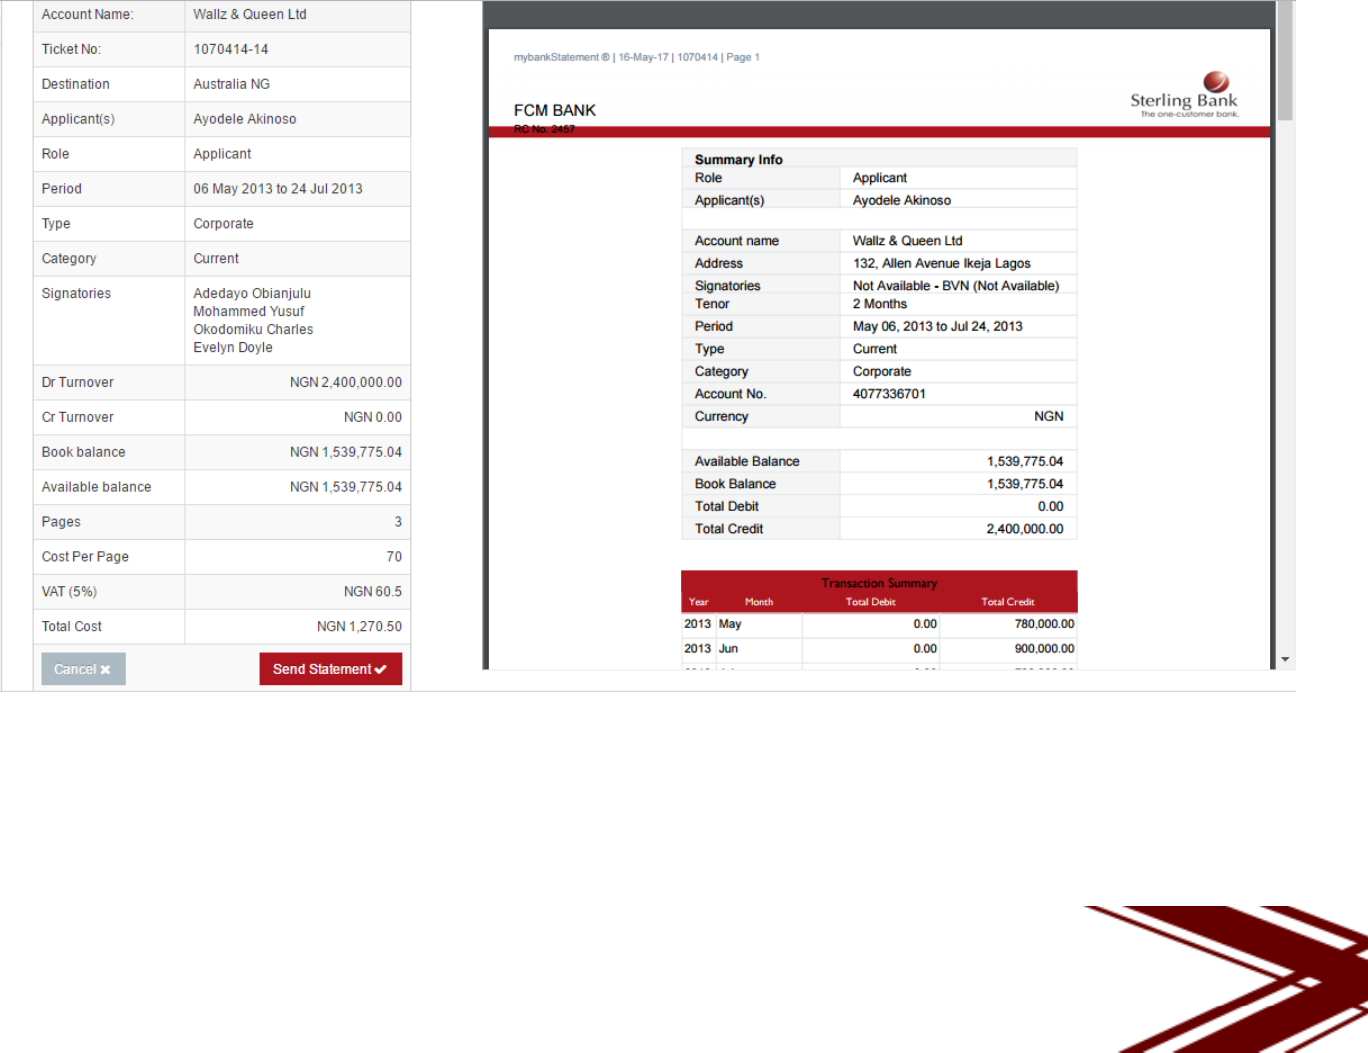Screen dimensions: 1368x1053
Task: Click the scroll-down arrow of statement preview
Action: click(x=1285, y=660)
